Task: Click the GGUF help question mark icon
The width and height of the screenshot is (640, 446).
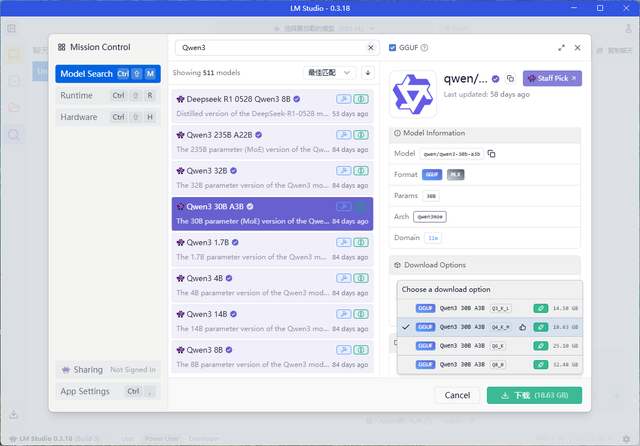Action: tap(424, 48)
